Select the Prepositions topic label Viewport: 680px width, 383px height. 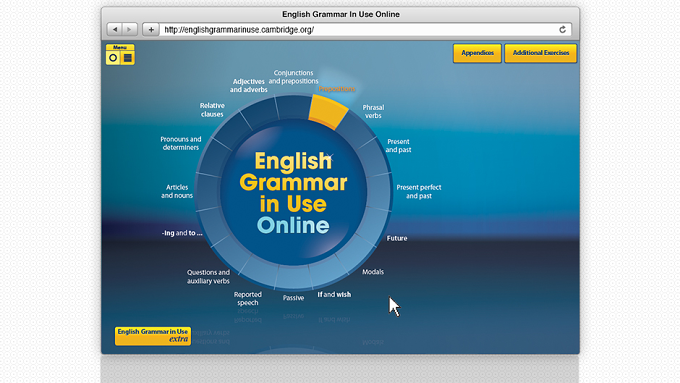tap(337, 89)
